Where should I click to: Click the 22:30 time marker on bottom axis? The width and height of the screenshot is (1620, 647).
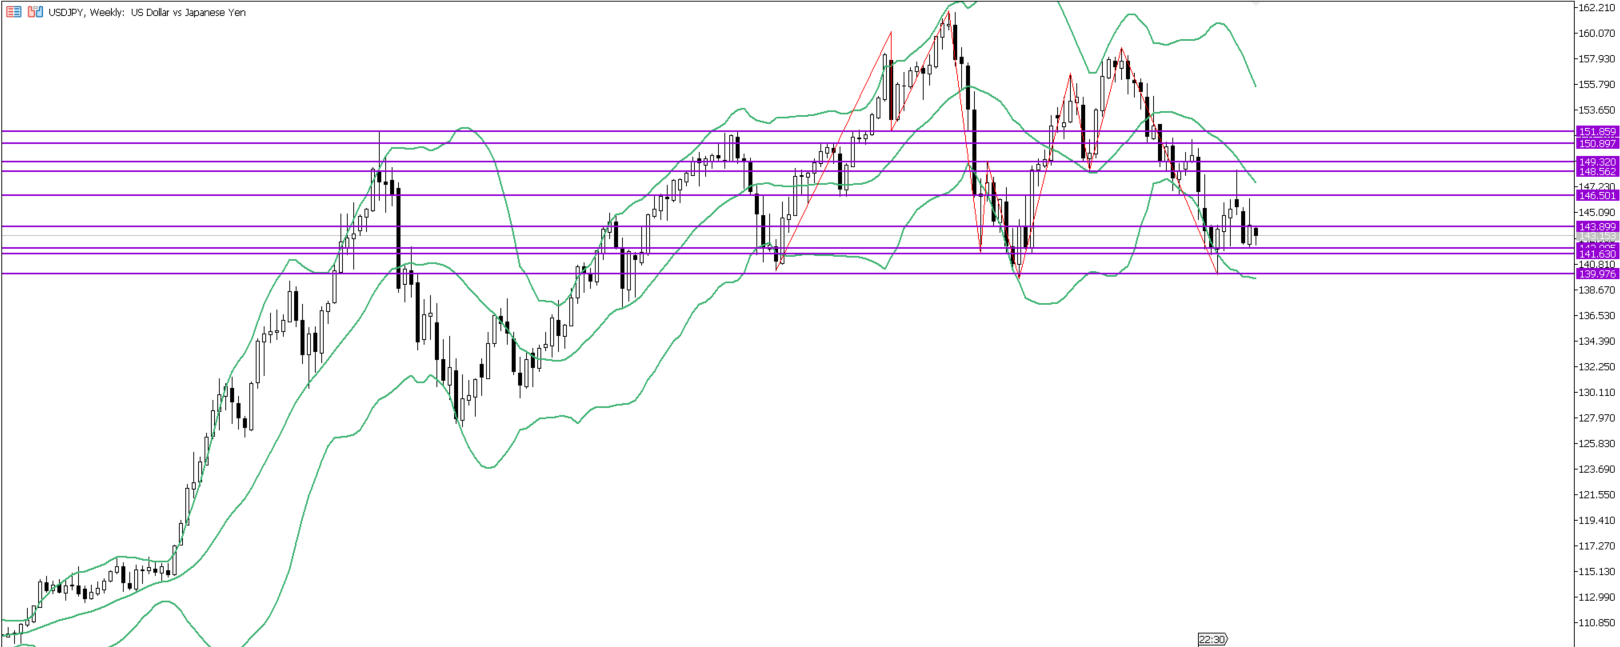[x=1212, y=639]
